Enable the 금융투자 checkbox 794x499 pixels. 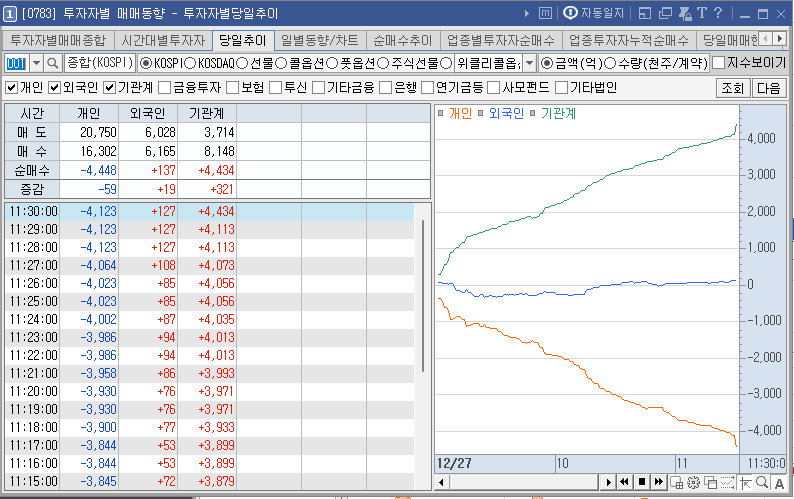165,88
